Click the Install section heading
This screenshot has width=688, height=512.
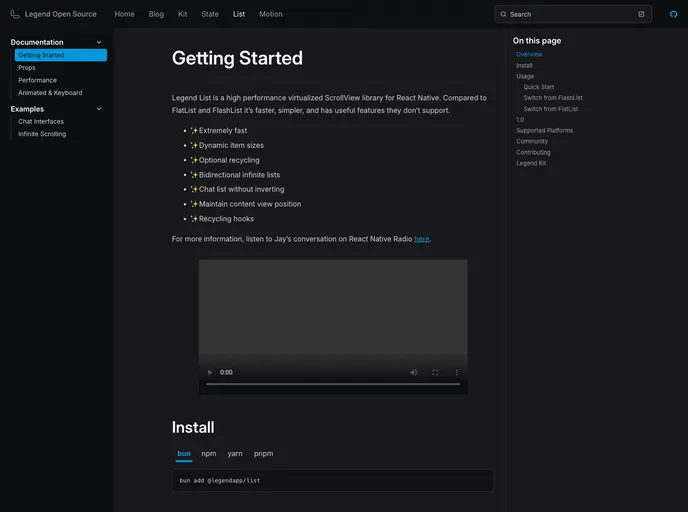(193, 427)
